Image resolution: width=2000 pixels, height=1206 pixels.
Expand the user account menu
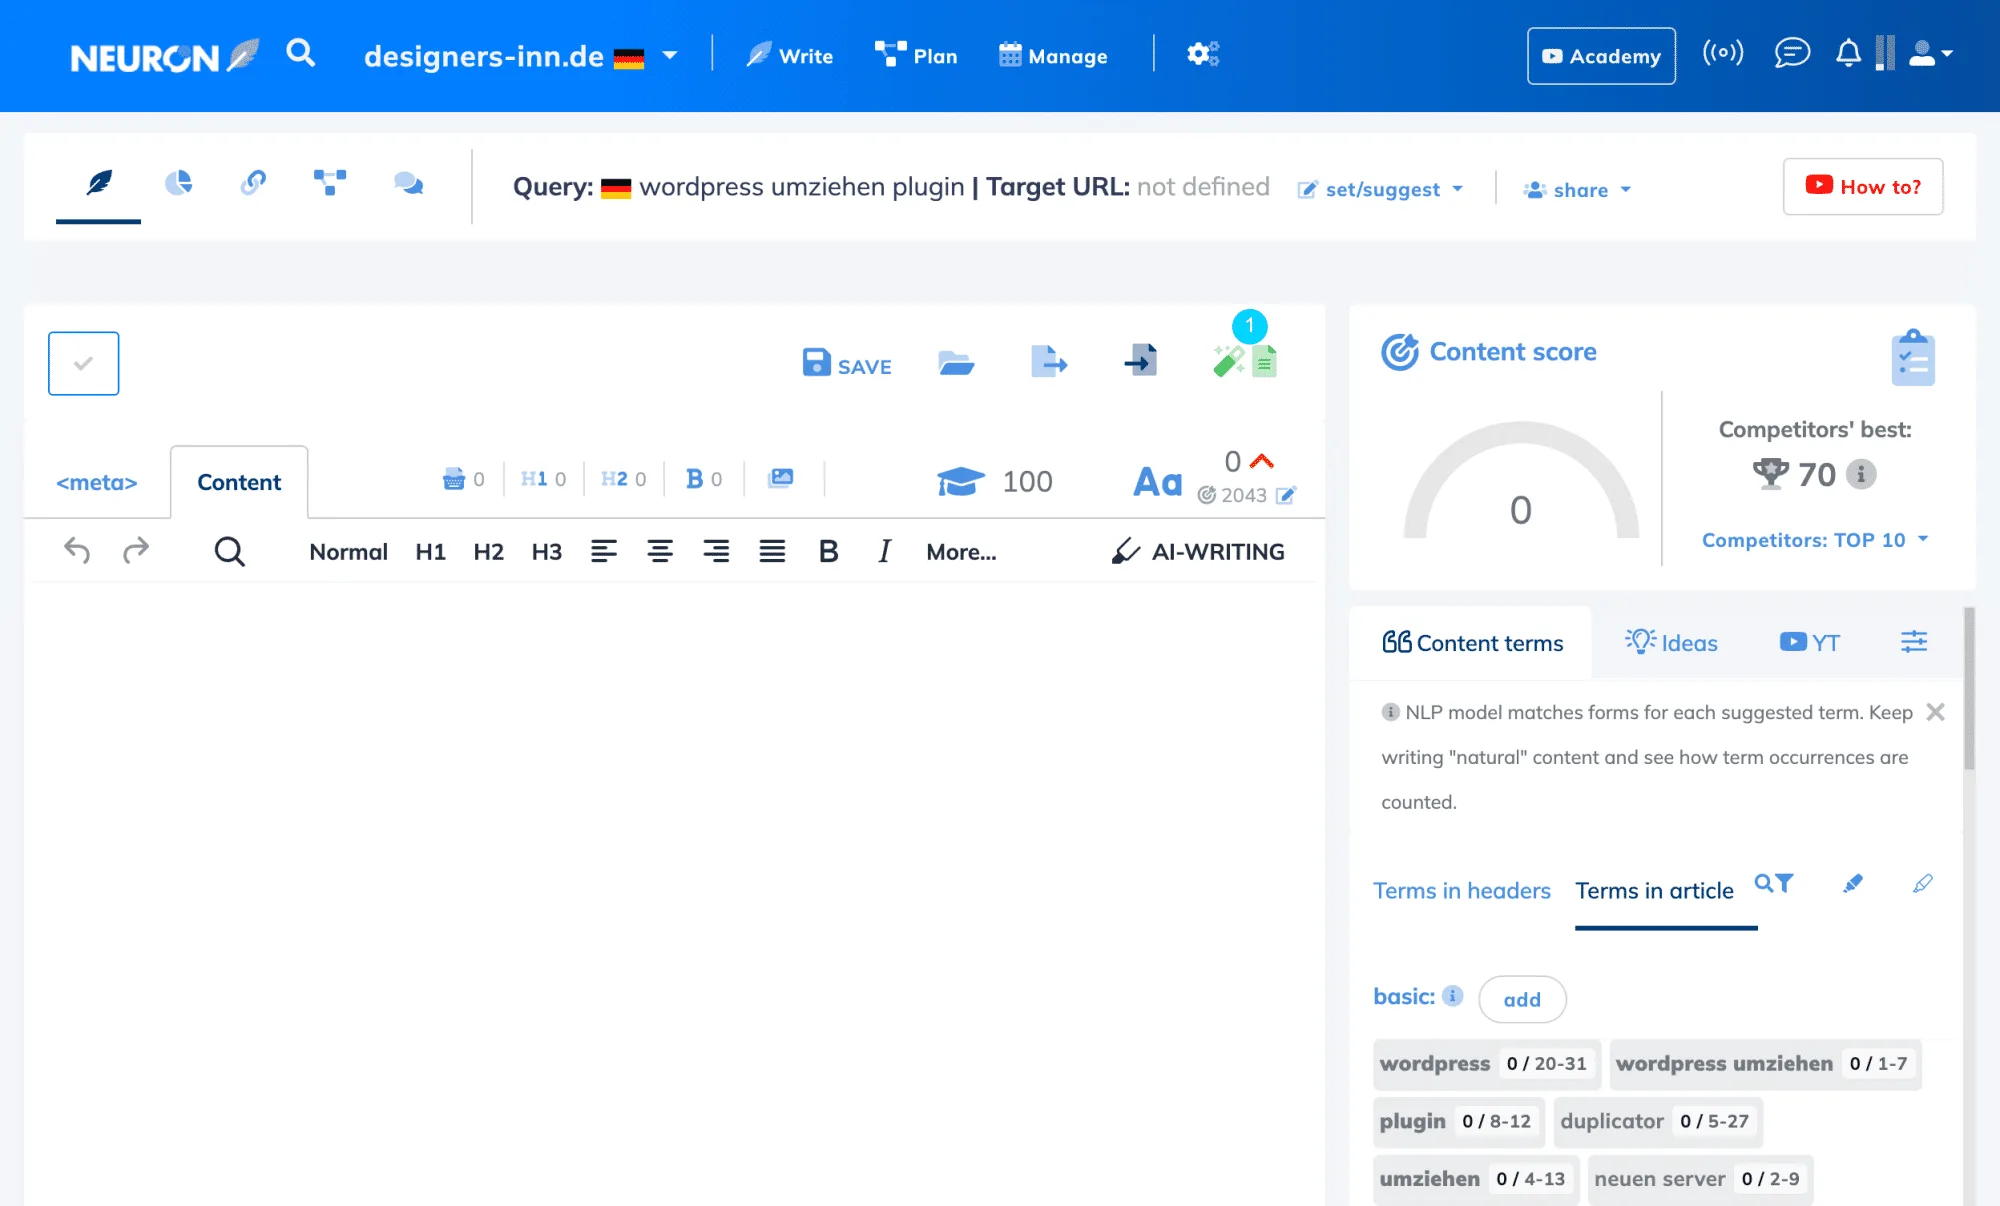pos(1930,54)
